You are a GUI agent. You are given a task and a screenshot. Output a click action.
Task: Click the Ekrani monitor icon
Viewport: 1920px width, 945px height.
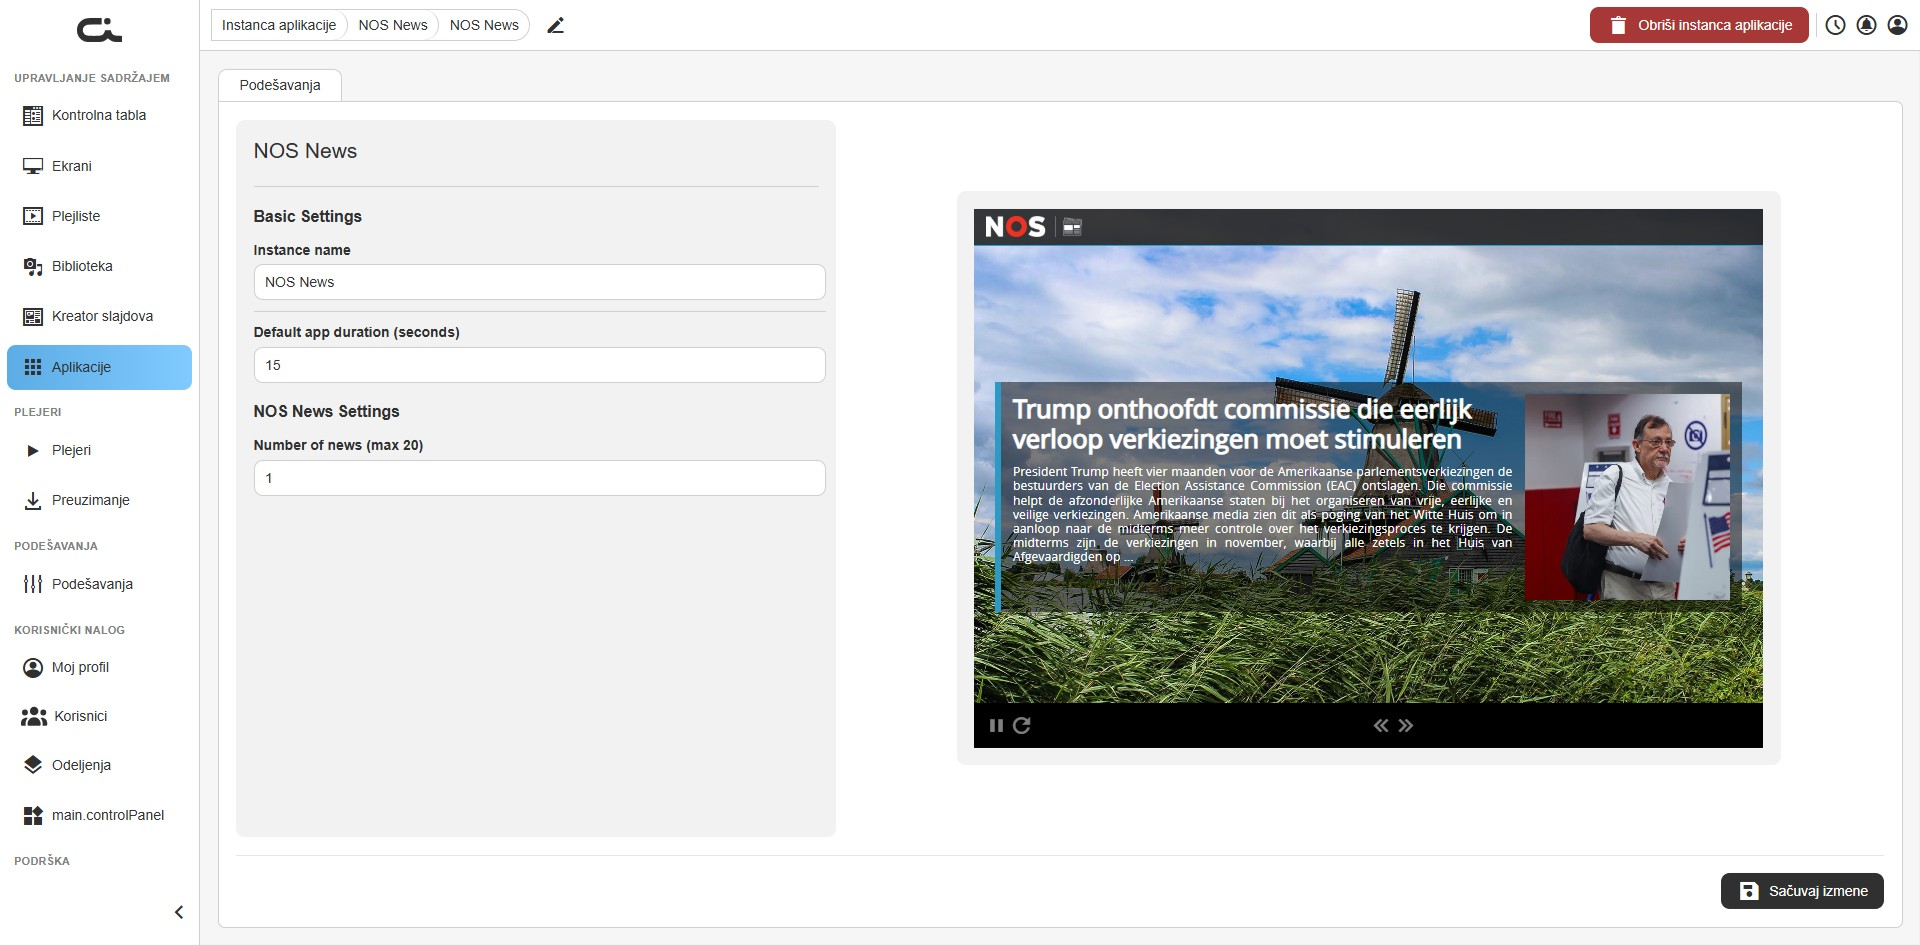33,166
